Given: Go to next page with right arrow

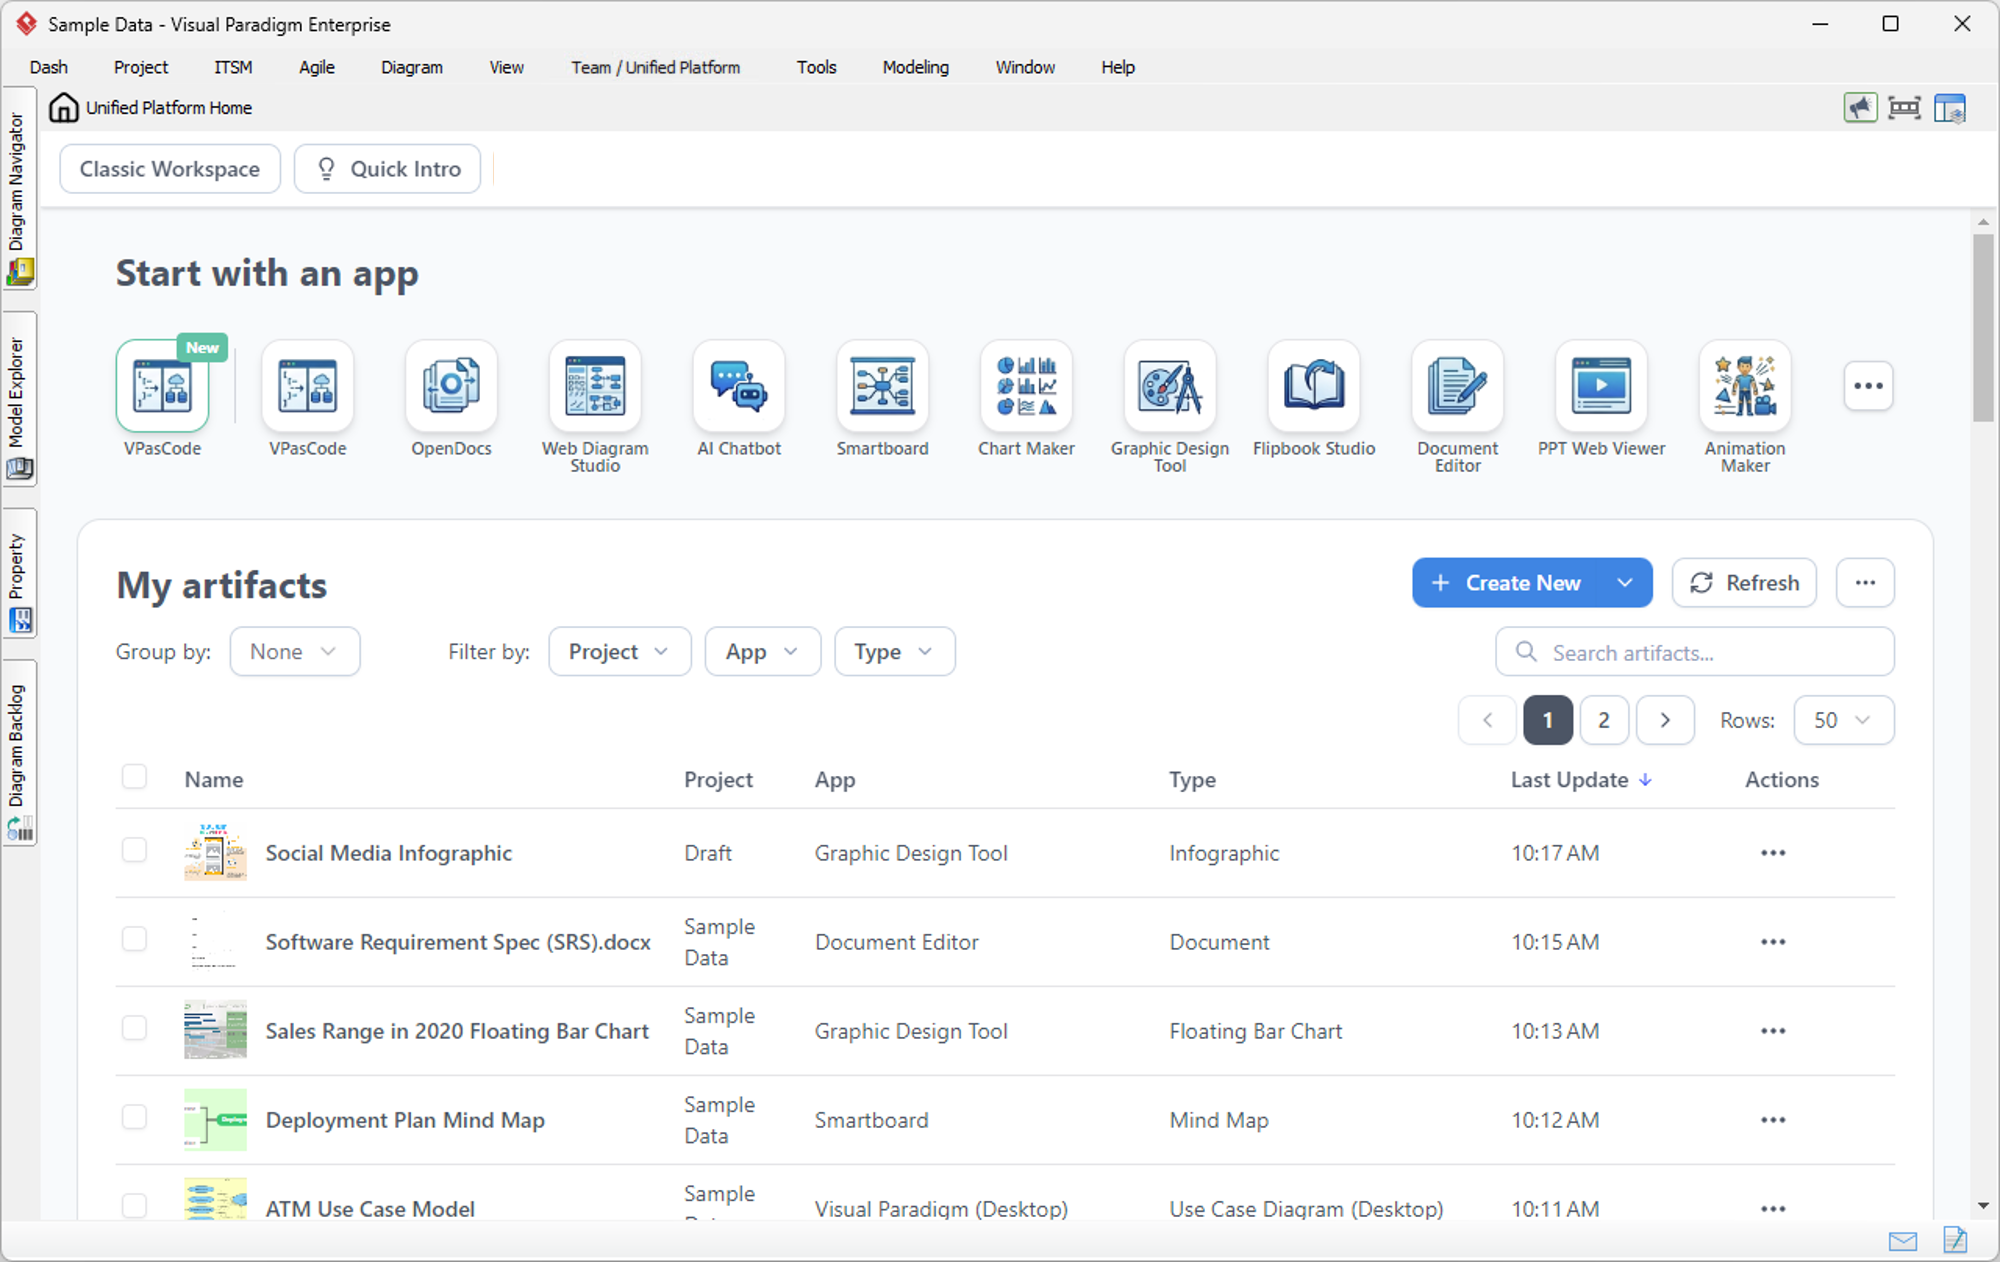Looking at the screenshot, I should (x=1665, y=720).
